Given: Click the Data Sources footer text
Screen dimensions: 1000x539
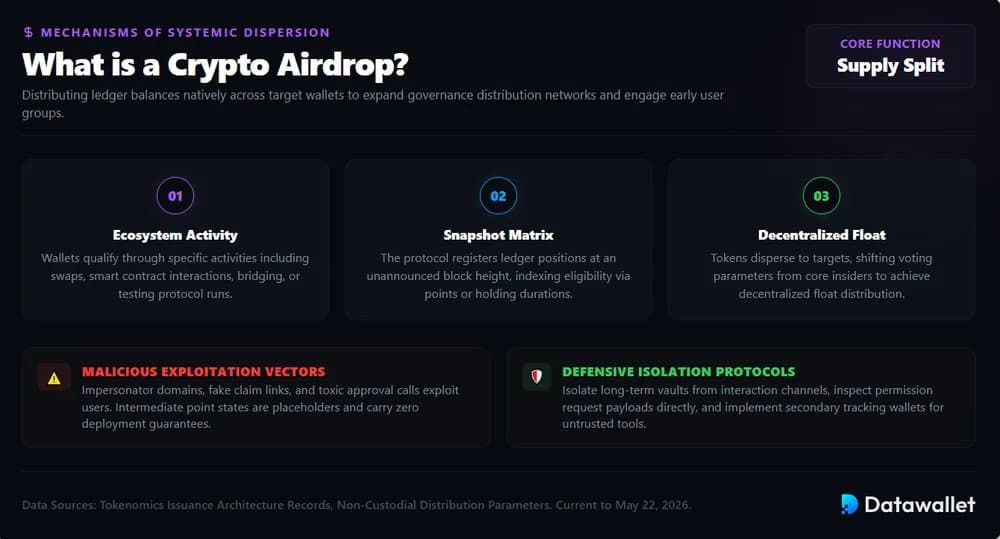Looking at the screenshot, I should [x=357, y=505].
